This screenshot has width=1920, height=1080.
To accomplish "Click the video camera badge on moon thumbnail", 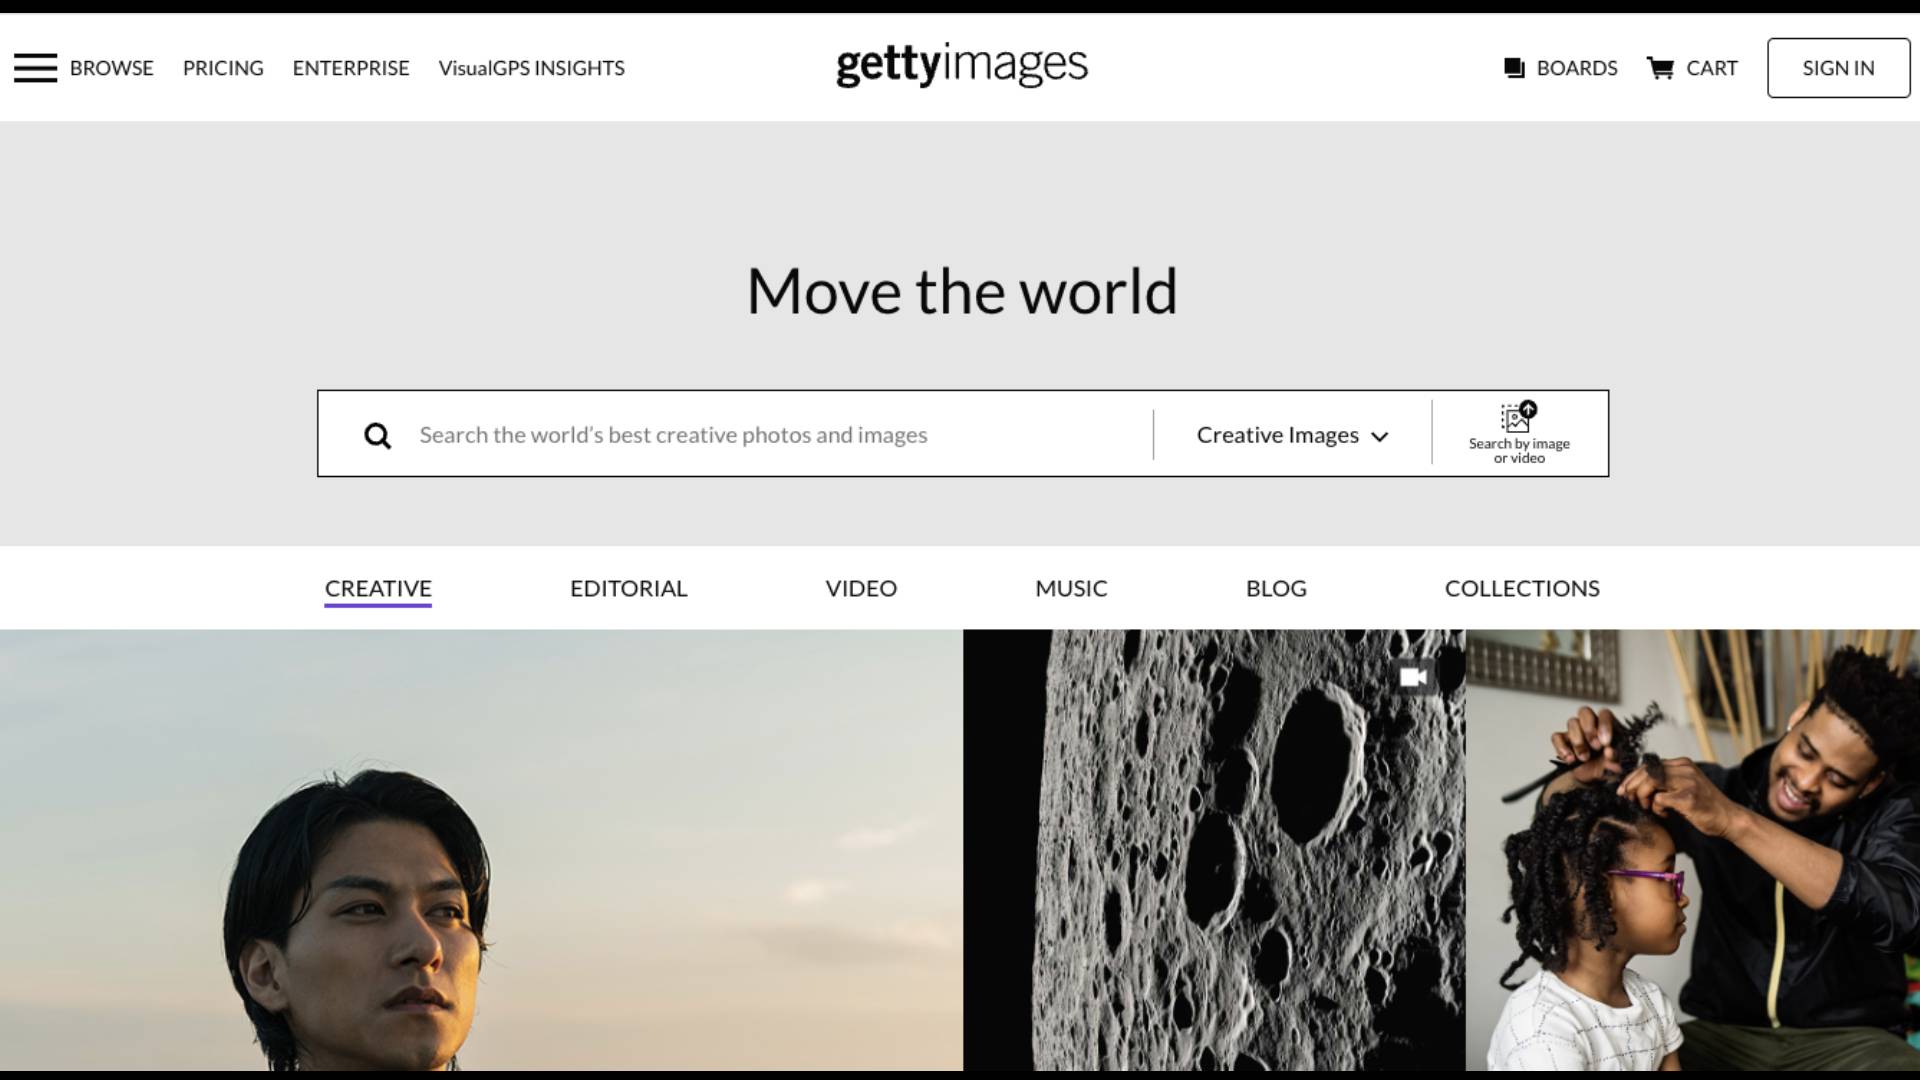I will click(1413, 677).
